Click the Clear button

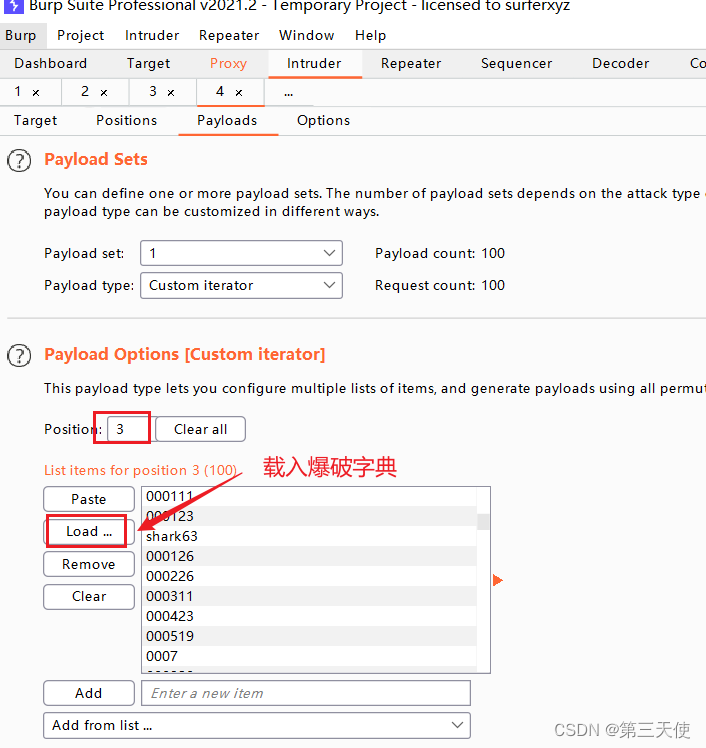(x=89, y=596)
